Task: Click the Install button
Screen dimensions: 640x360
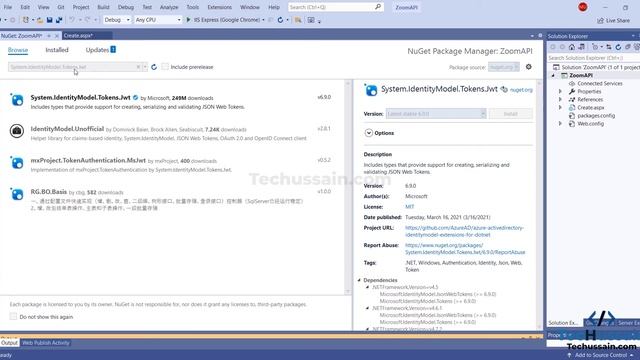Action: [x=510, y=113]
